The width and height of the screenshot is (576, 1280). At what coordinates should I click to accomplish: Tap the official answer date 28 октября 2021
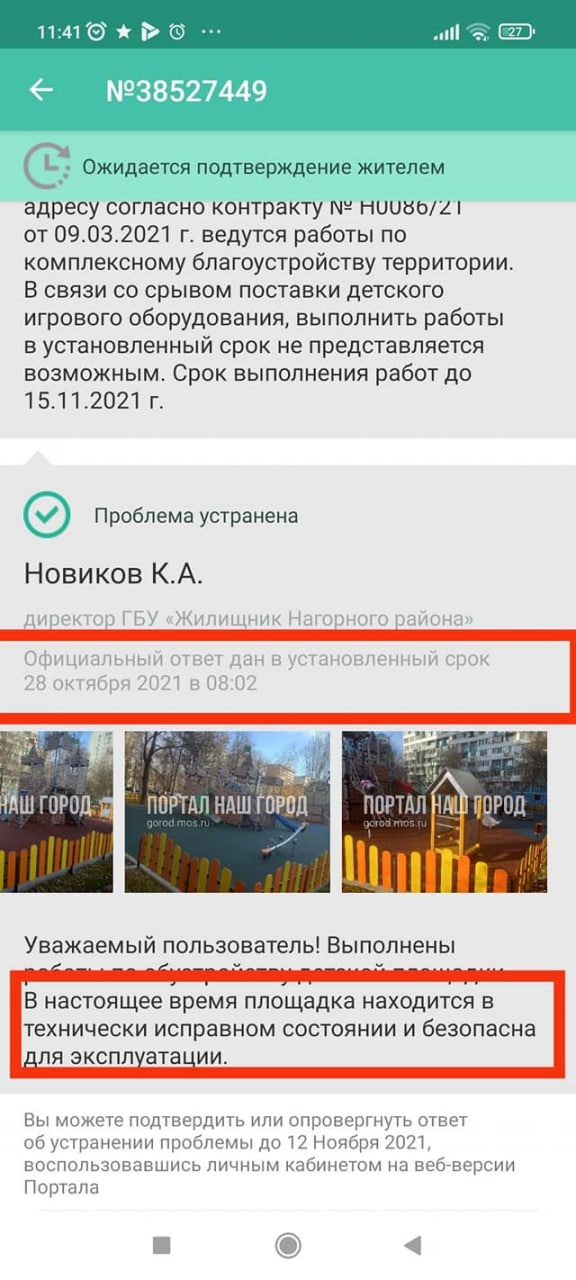(140, 684)
